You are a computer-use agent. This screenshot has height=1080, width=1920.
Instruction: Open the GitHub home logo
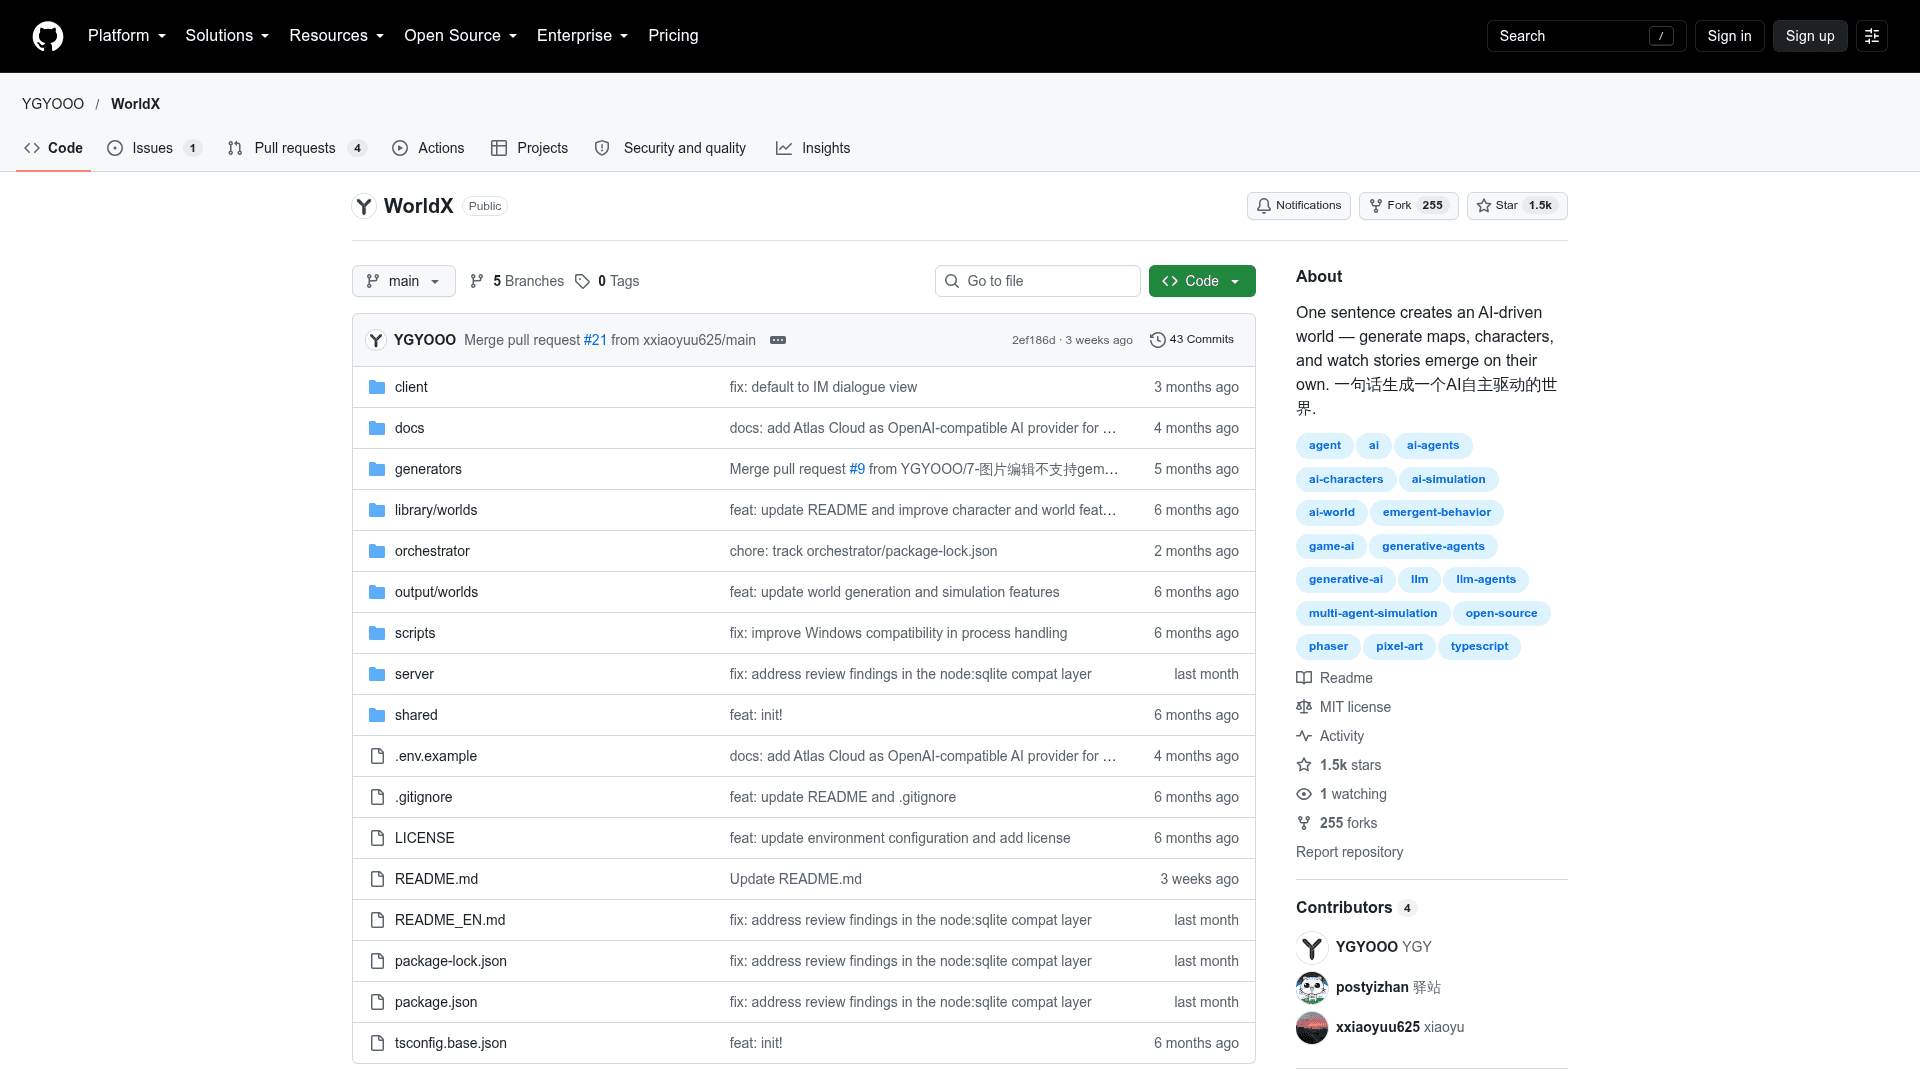[48, 36]
